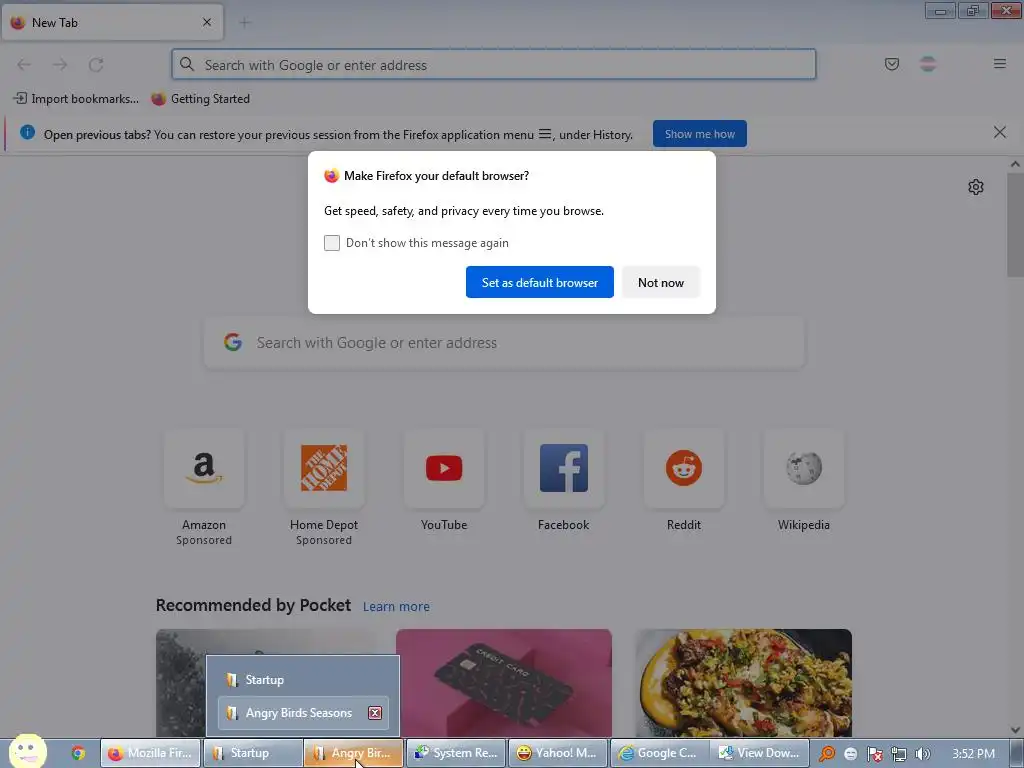Close the New Tab tab
This screenshot has height=768, width=1024.
(207, 22)
